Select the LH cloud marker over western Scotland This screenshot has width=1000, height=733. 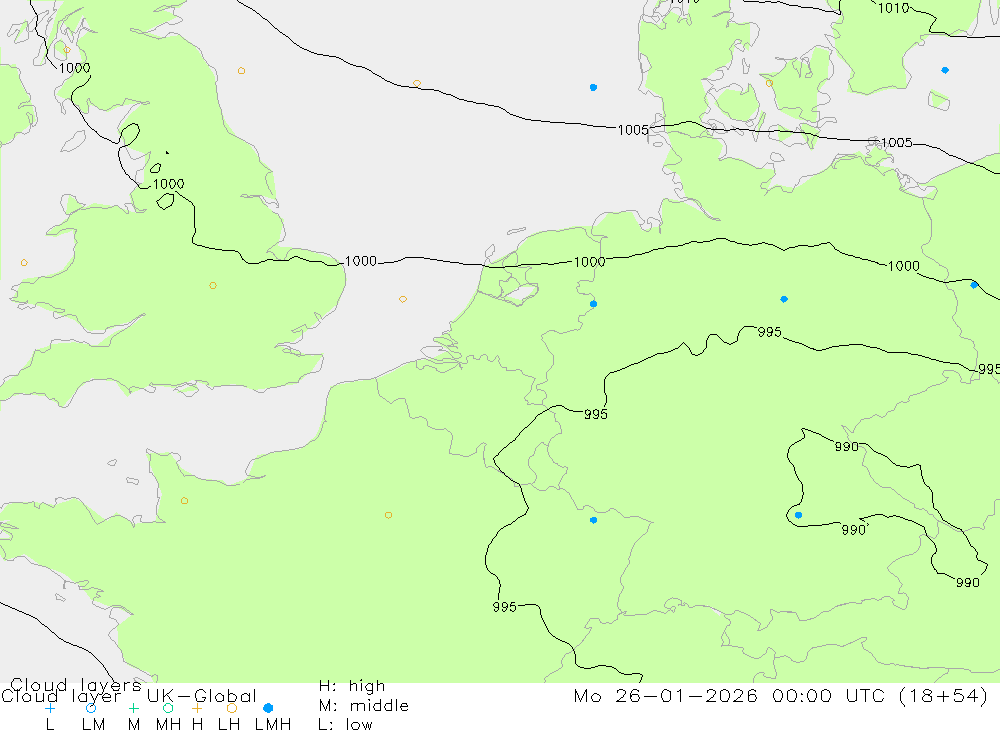pyautogui.click(x=67, y=50)
